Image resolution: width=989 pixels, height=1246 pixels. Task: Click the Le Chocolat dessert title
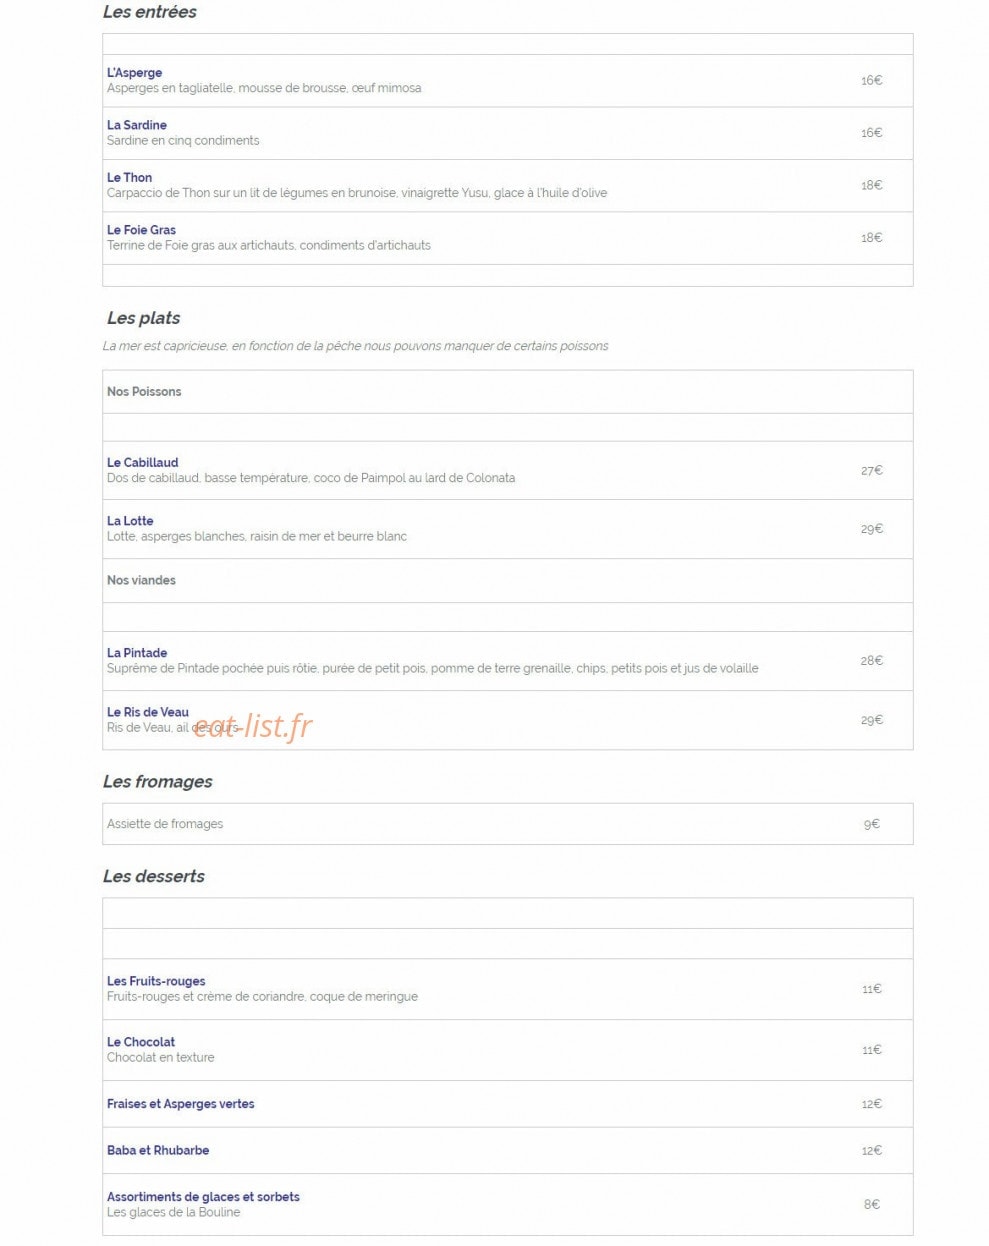click(x=141, y=1042)
